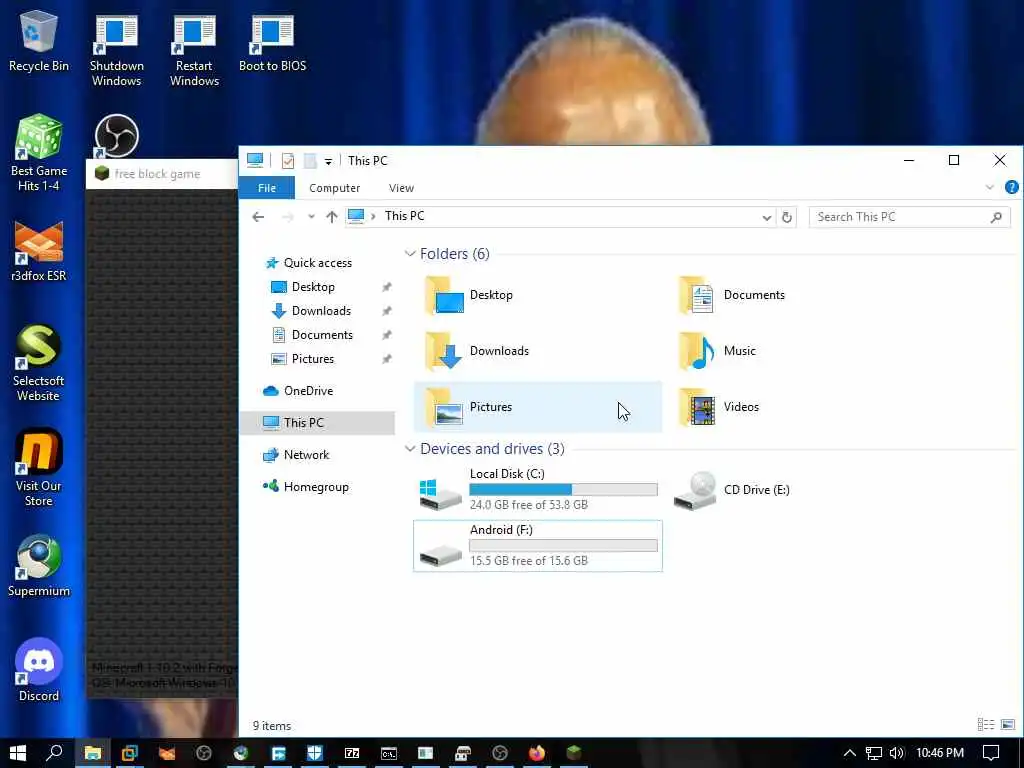Refresh the This PC view
The image size is (1024, 768).
pos(787,217)
